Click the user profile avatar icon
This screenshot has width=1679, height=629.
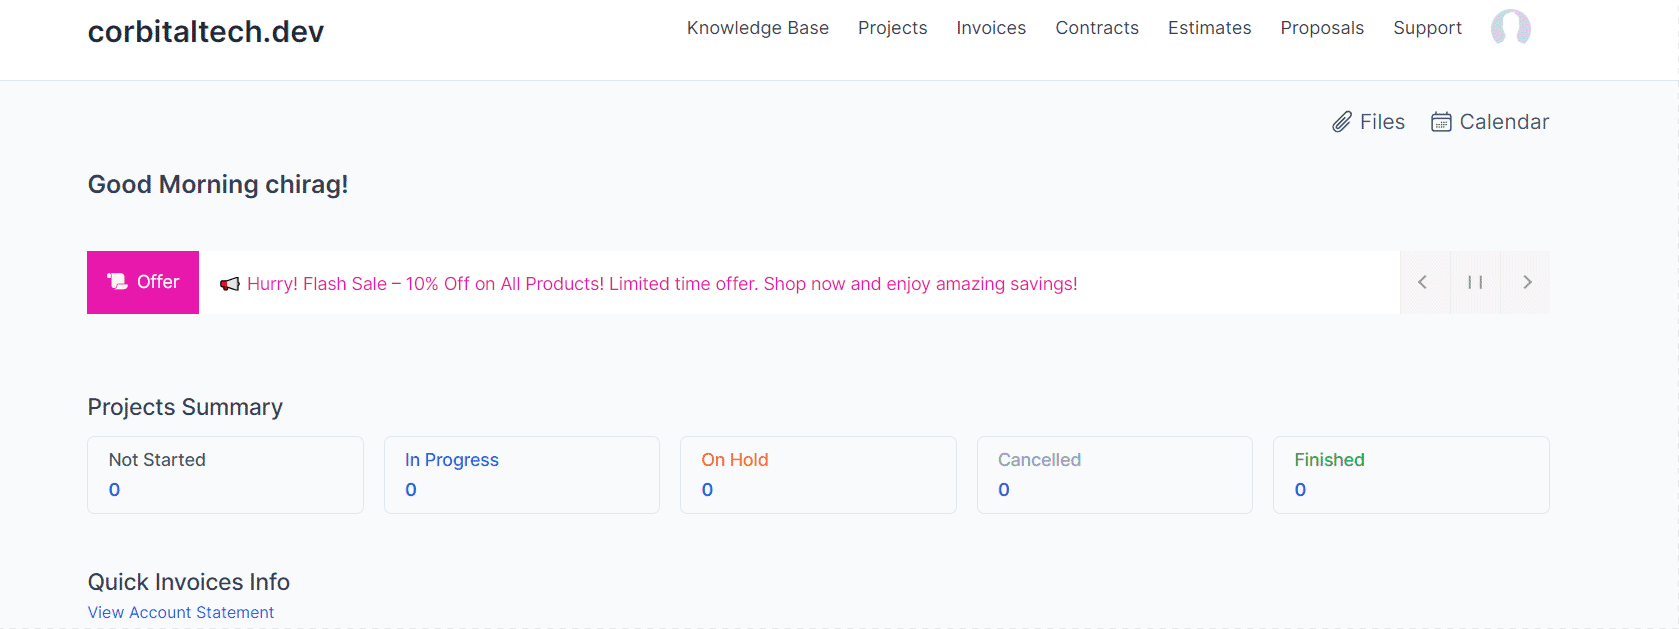(x=1510, y=28)
